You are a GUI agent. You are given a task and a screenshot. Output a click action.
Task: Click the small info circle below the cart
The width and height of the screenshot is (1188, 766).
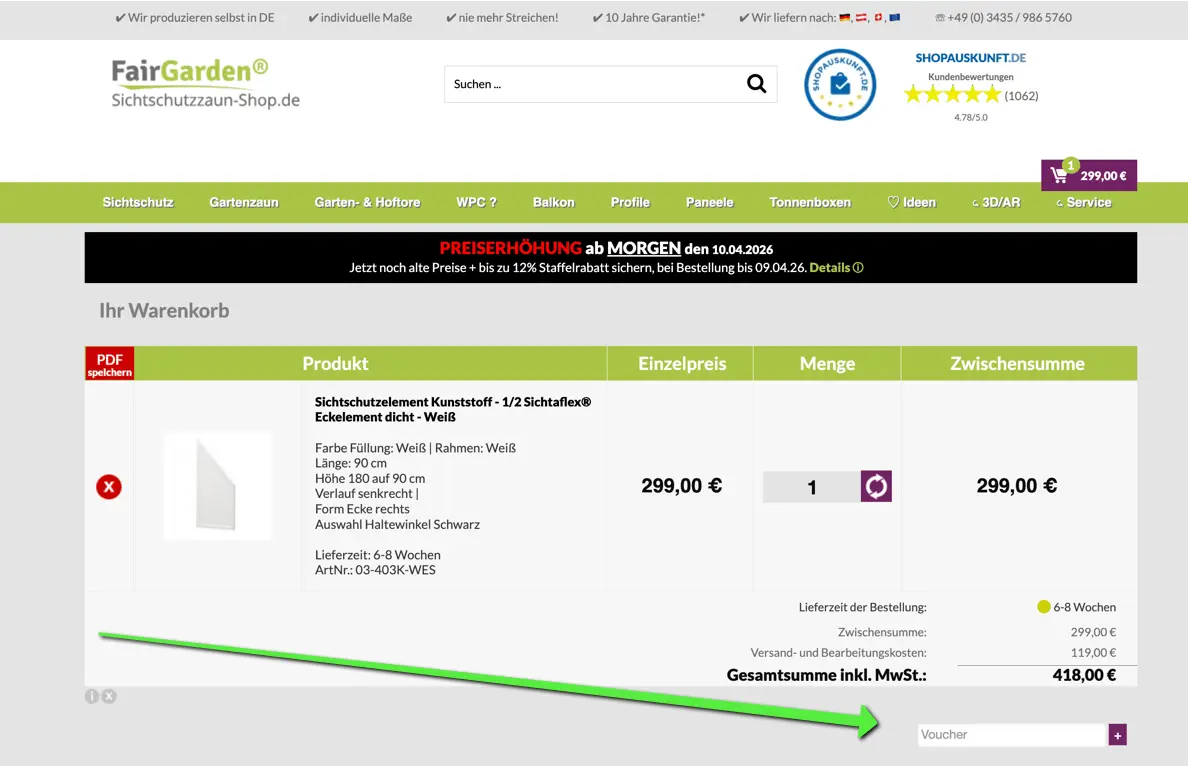coord(92,696)
